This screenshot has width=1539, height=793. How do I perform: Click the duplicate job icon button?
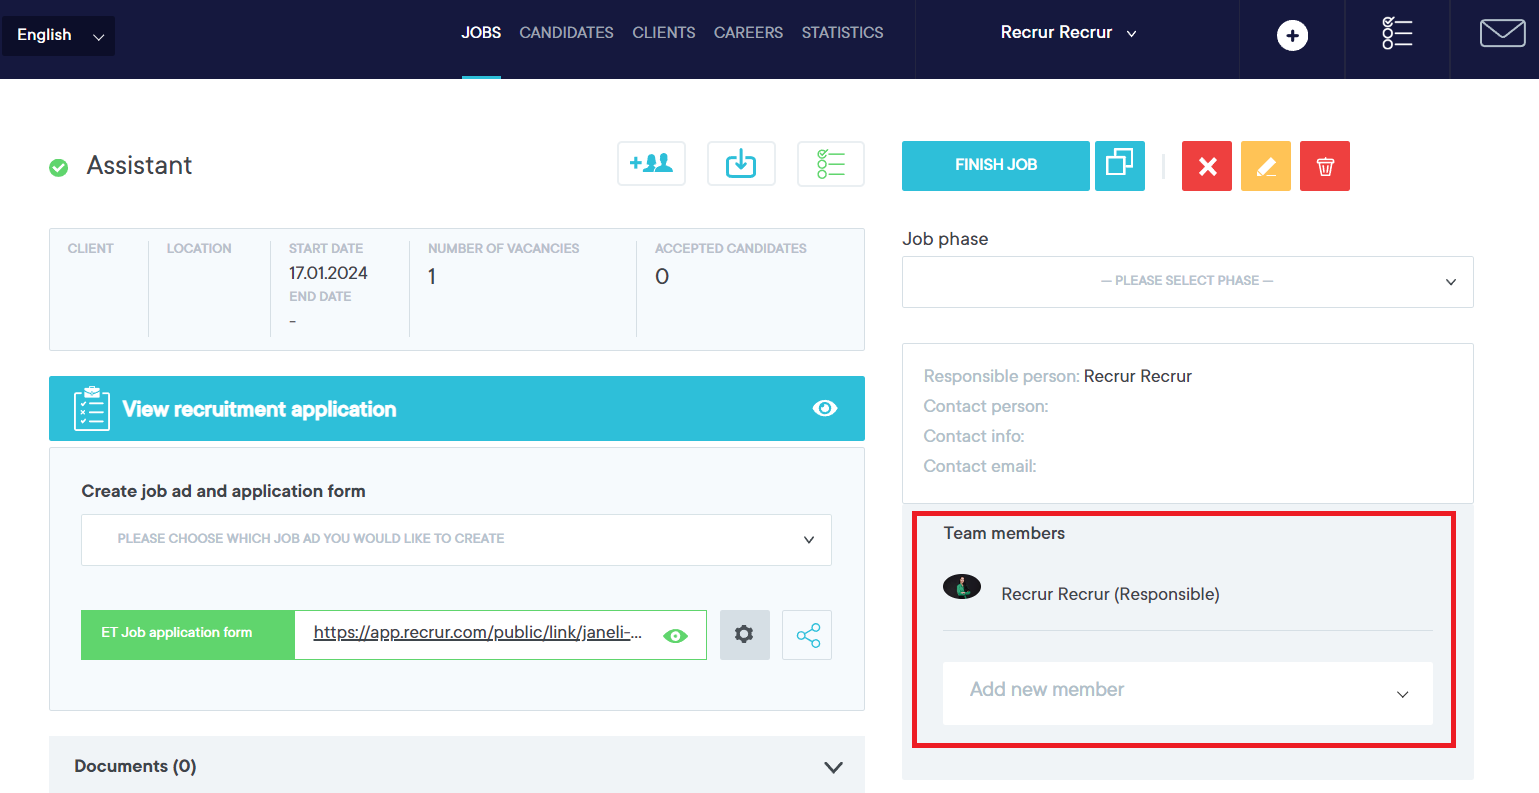click(1119, 165)
